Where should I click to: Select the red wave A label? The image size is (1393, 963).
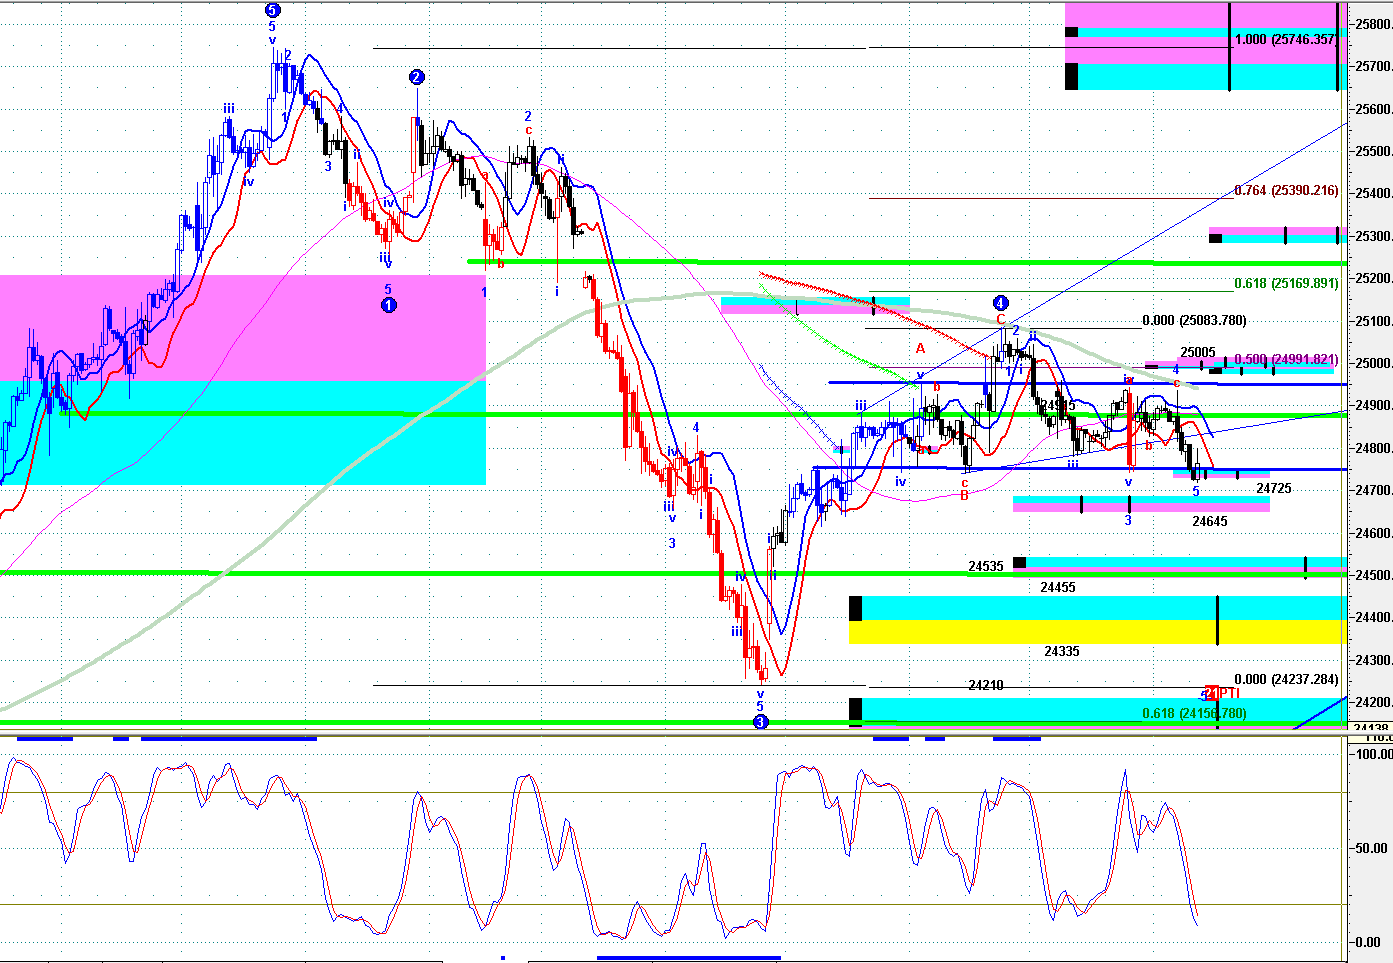tap(920, 348)
